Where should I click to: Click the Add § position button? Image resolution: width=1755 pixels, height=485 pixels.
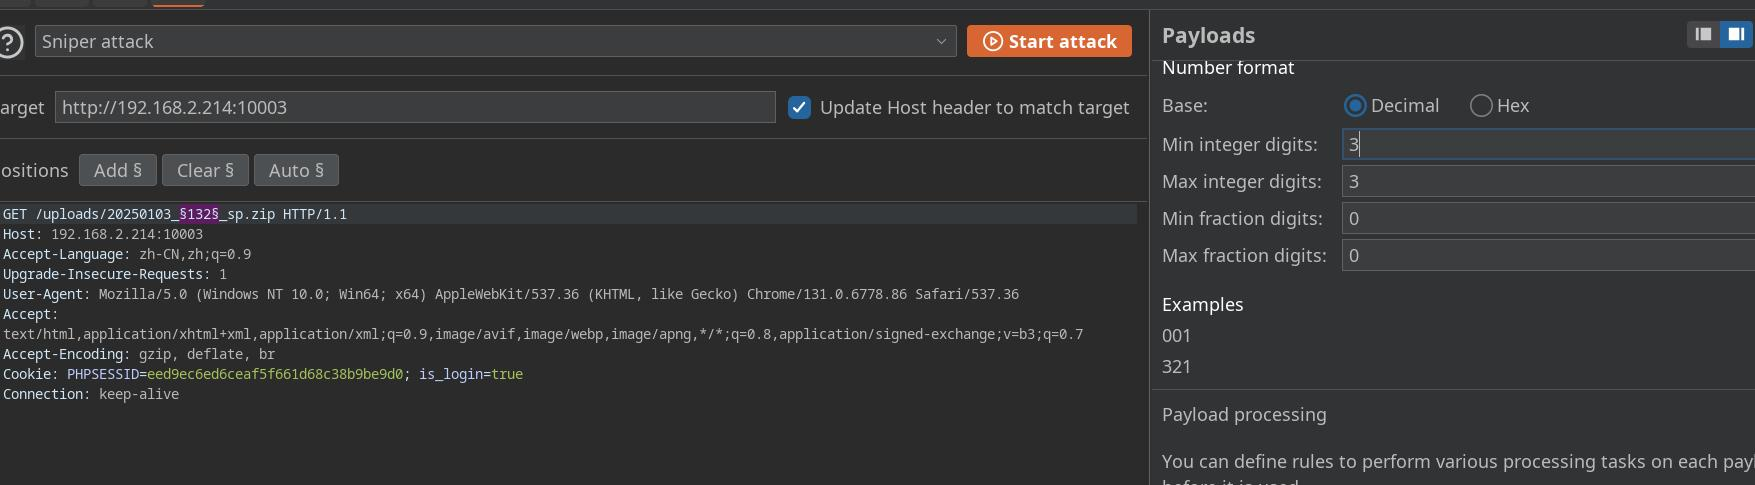click(117, 170)
